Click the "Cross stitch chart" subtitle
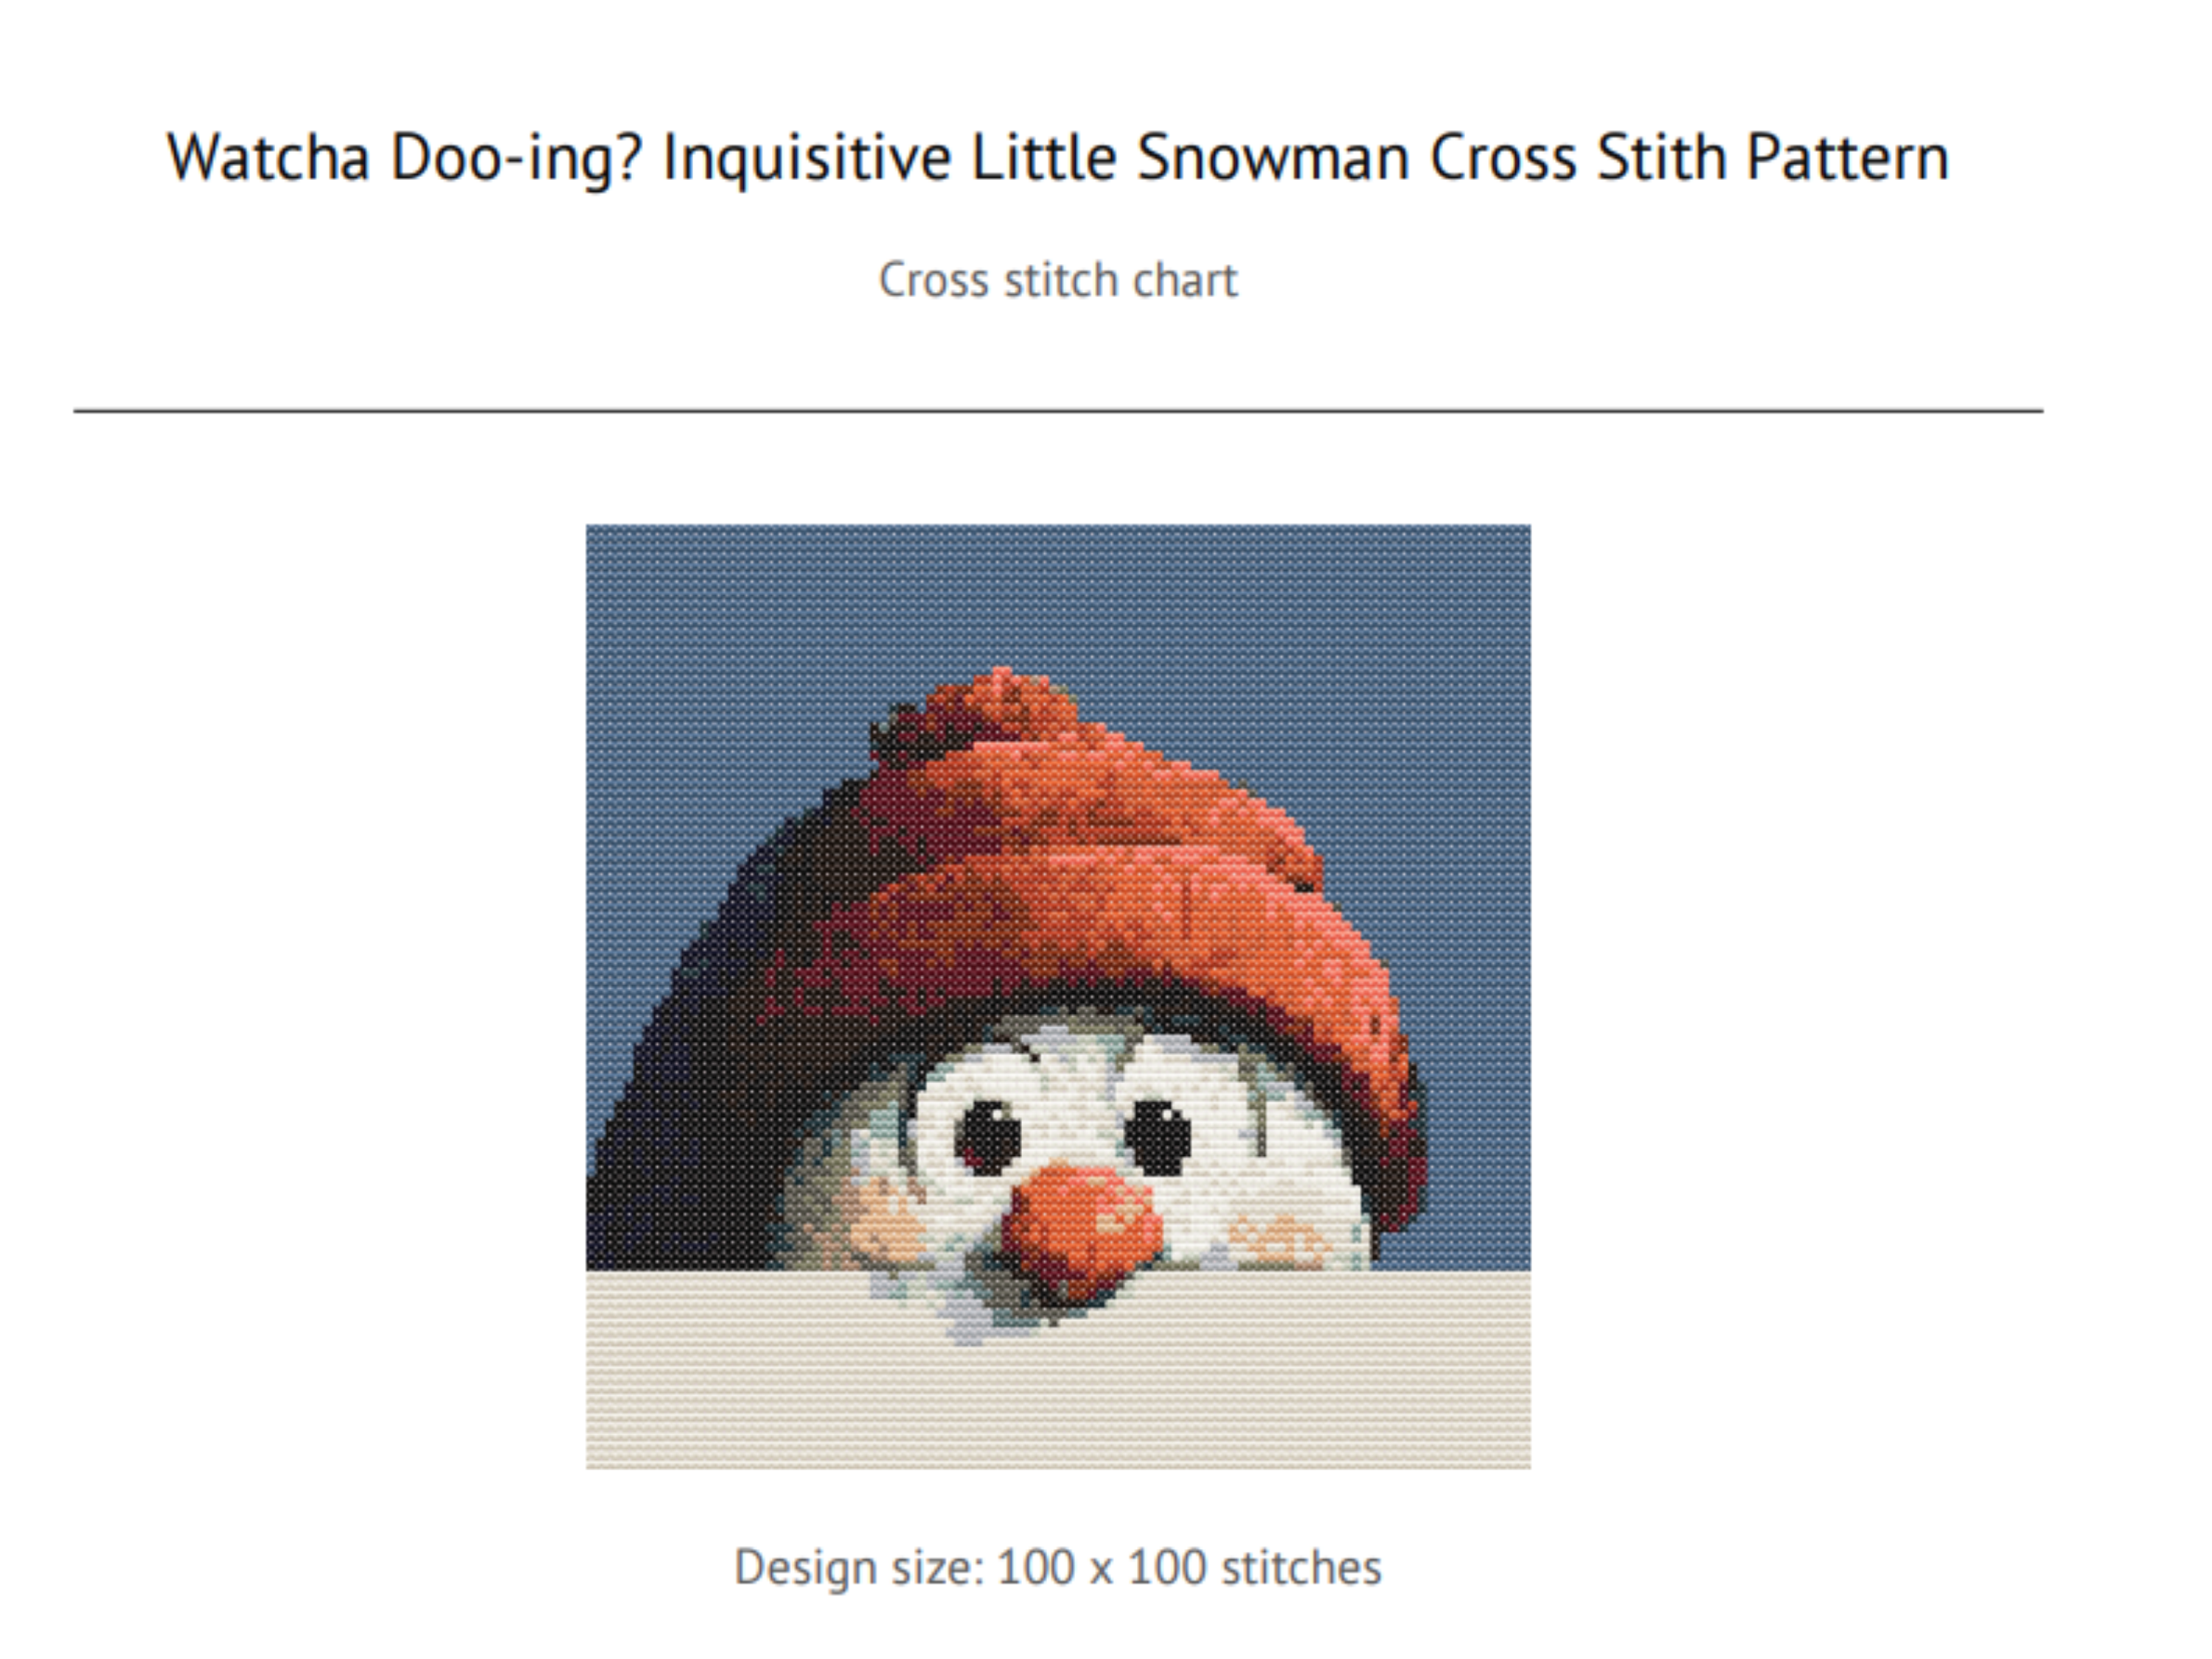Screen dimensions: 2212x1659 (1057, 280)
